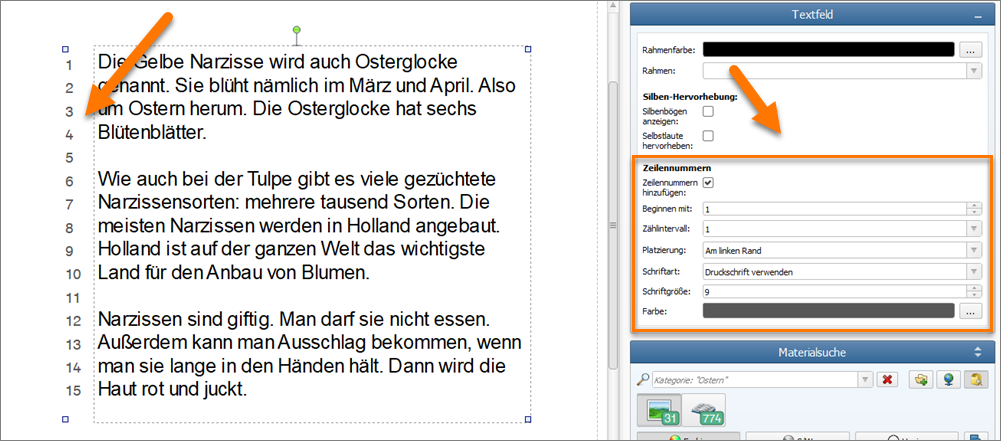Click the ellipsis button next to Rahmenfarbe
This screenshot has width=1001, height=441.
click(x=971, y=48)
